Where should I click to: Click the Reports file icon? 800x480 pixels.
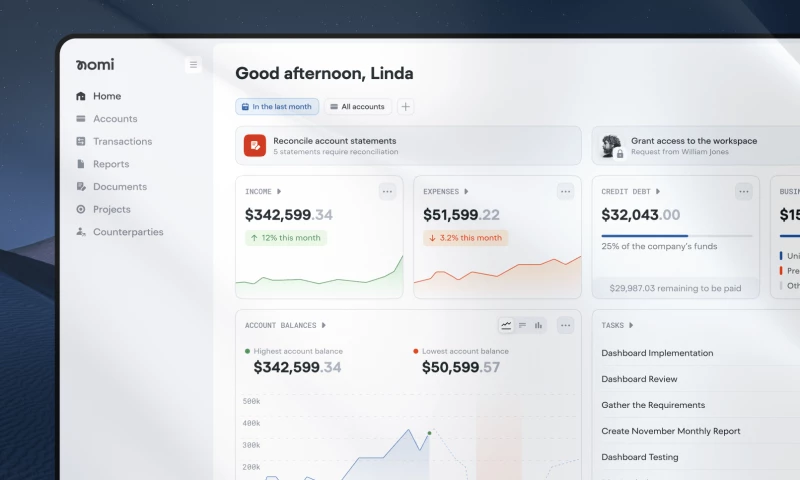tap(81, 164)
